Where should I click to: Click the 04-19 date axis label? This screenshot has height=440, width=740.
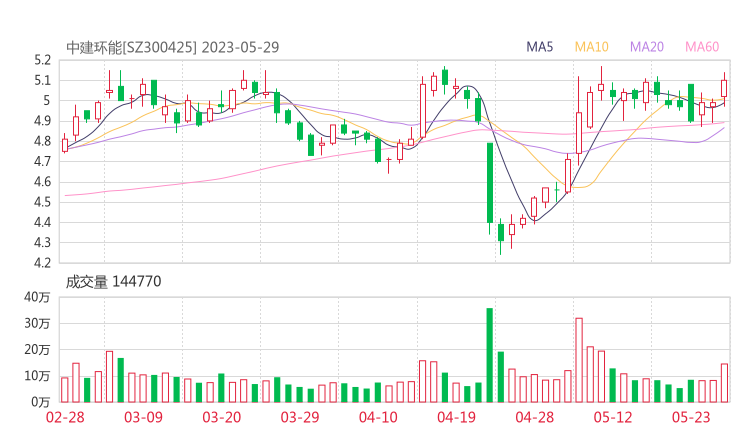pyautogui.click(x=456, y=417)
